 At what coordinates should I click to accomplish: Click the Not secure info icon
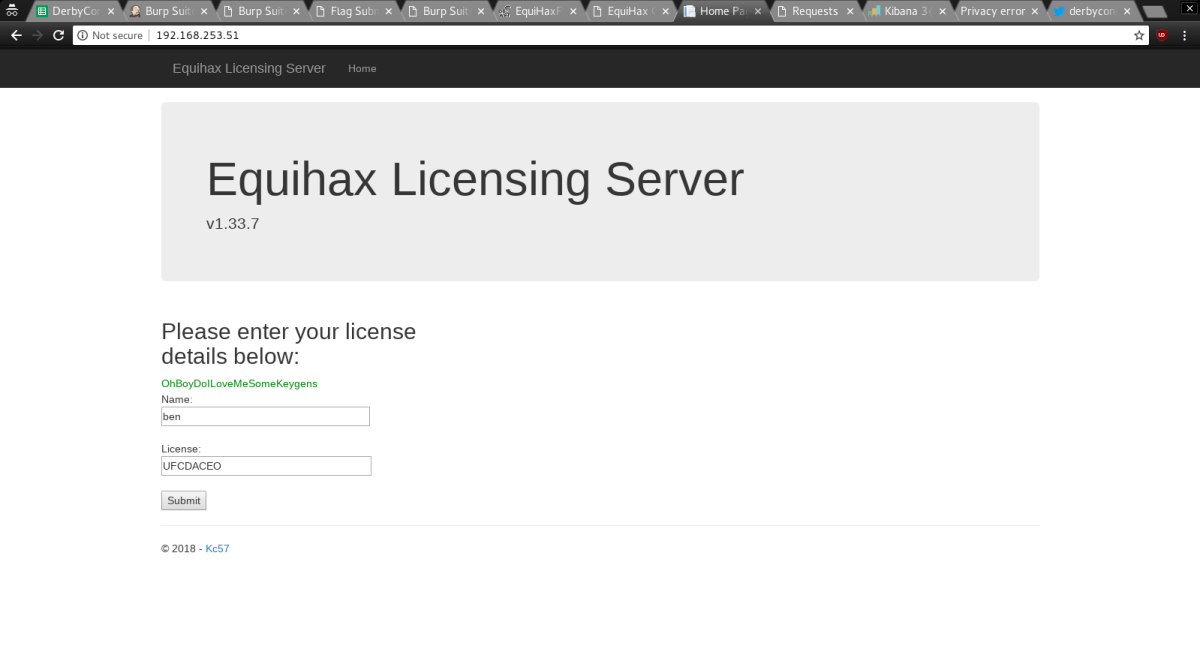[x=82, y=35]
